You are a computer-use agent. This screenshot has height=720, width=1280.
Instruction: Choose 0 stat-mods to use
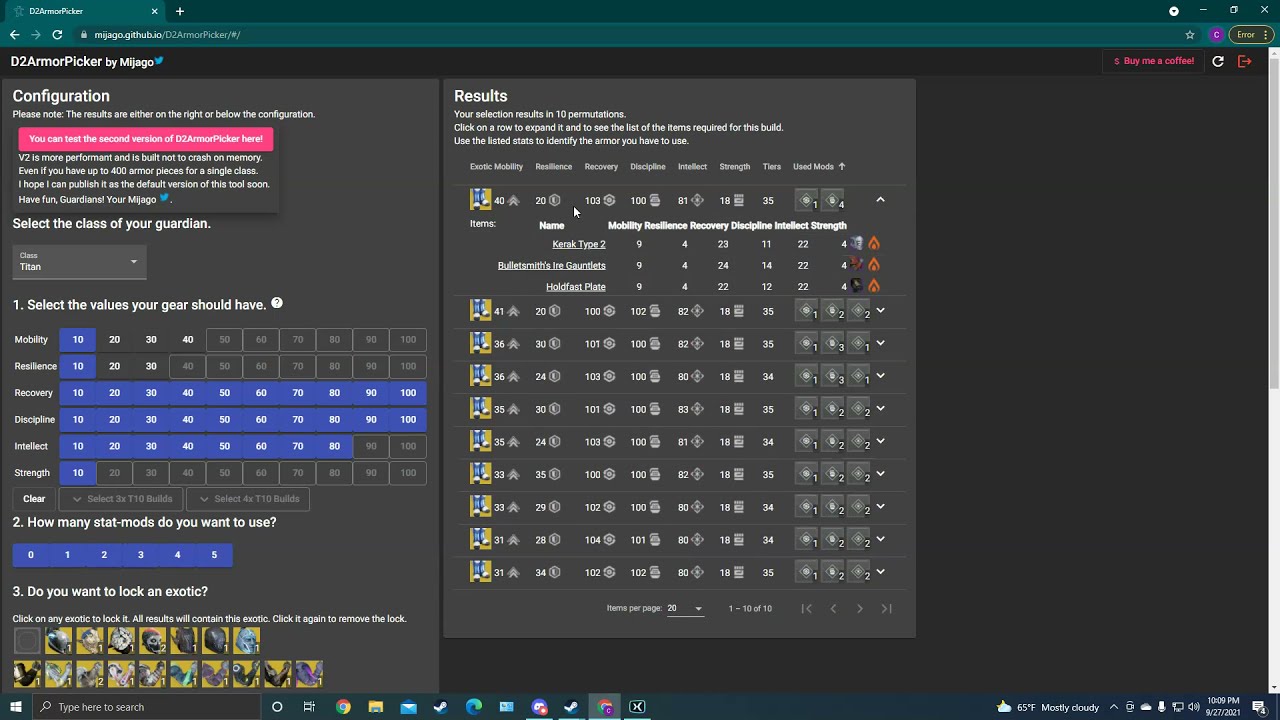(31, 555)
